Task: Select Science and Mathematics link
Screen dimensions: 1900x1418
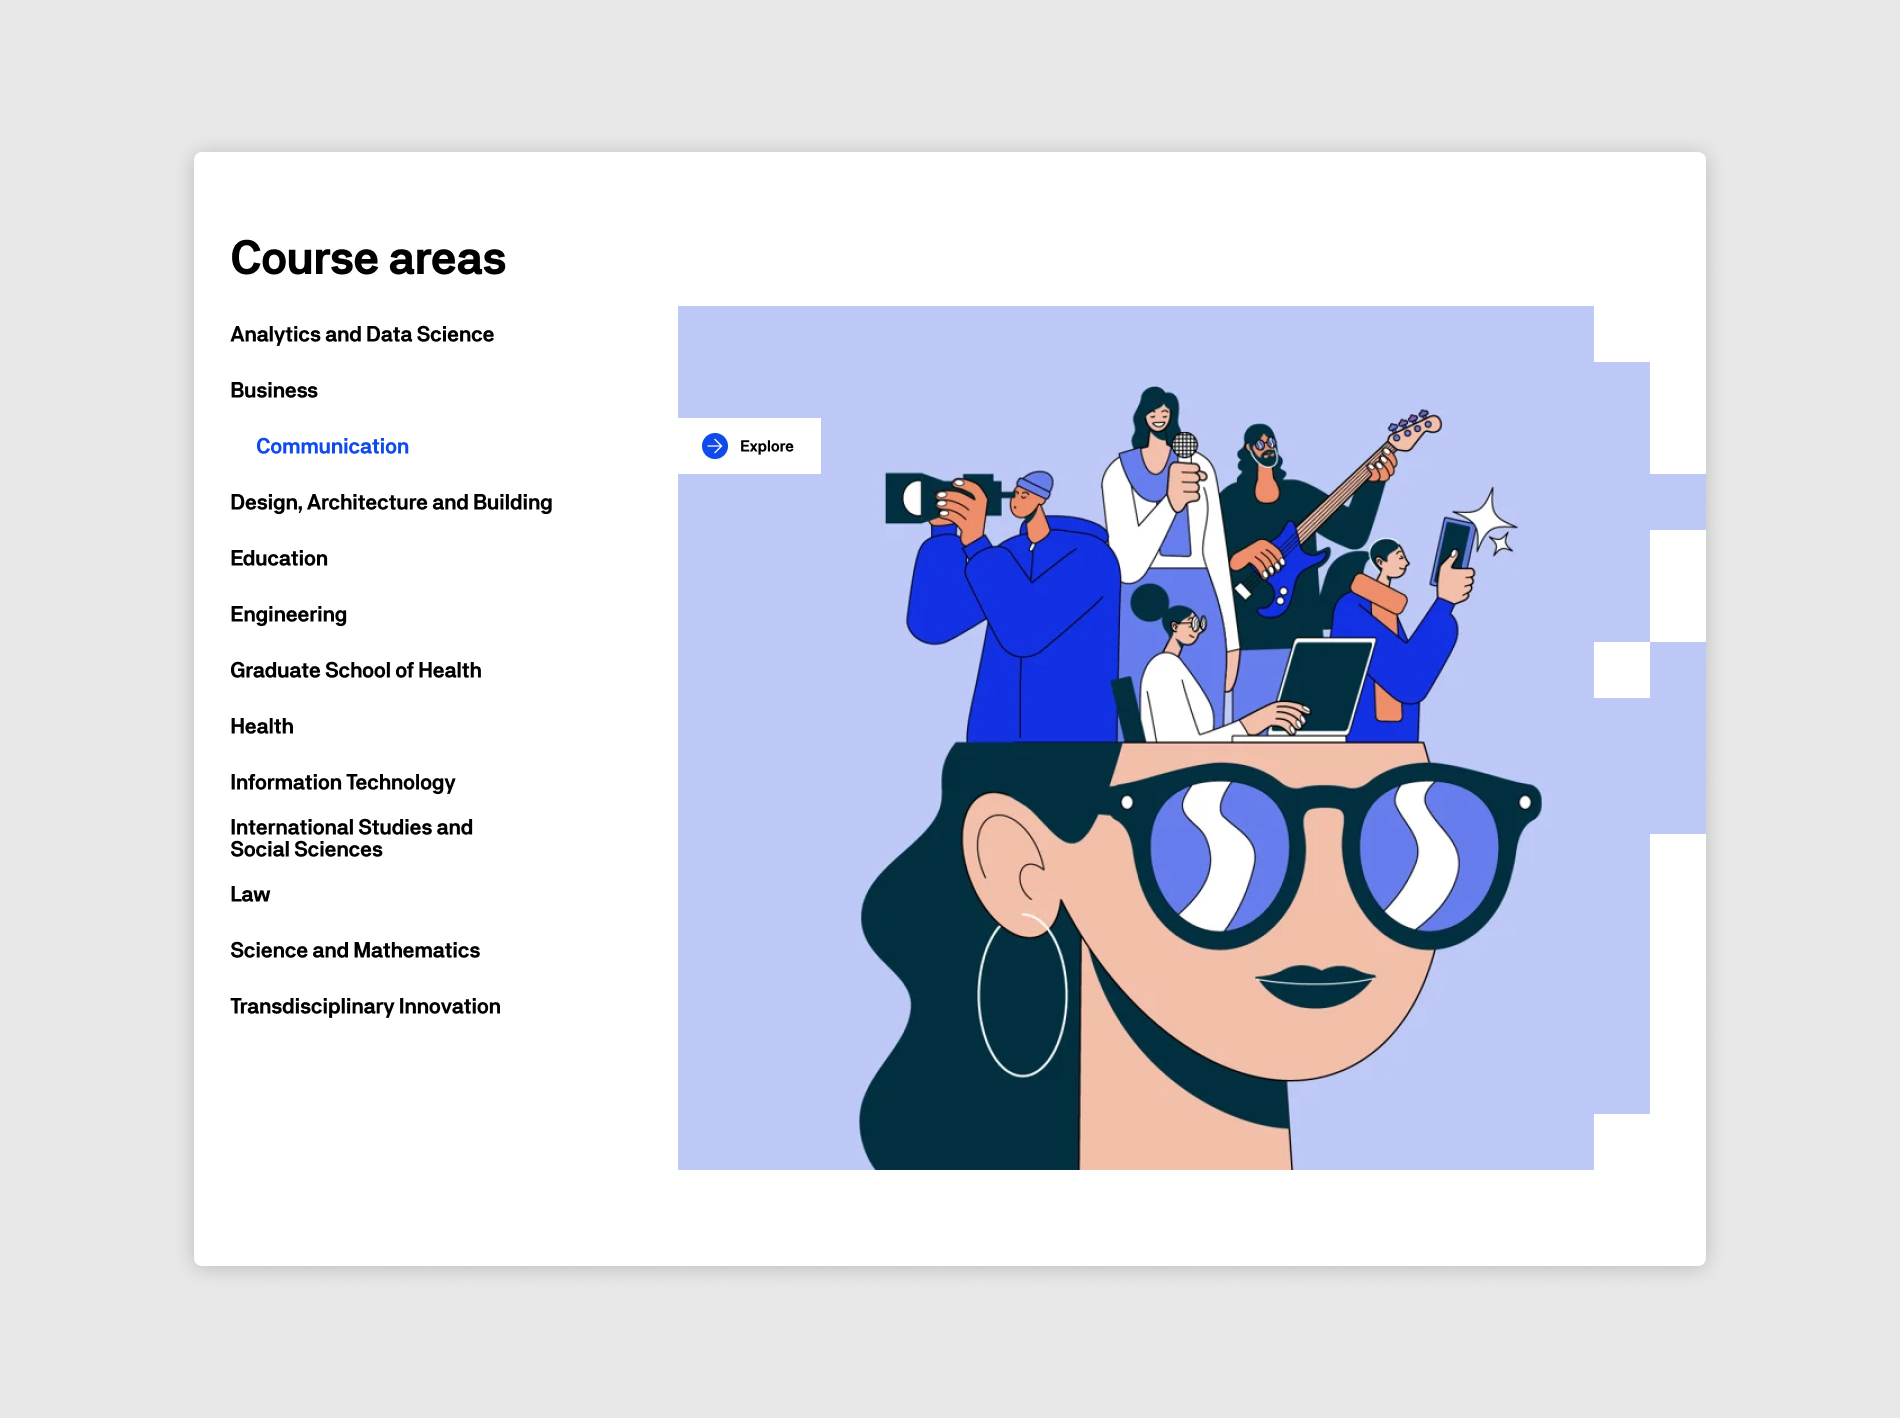Action: click(x=355, y=951)
